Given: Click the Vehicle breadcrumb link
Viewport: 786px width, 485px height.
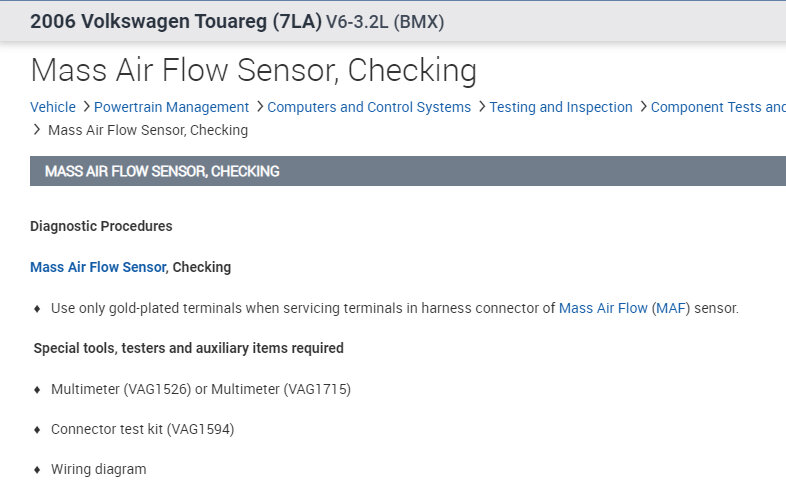Looking at the screenshot, I should click(52, 107).
